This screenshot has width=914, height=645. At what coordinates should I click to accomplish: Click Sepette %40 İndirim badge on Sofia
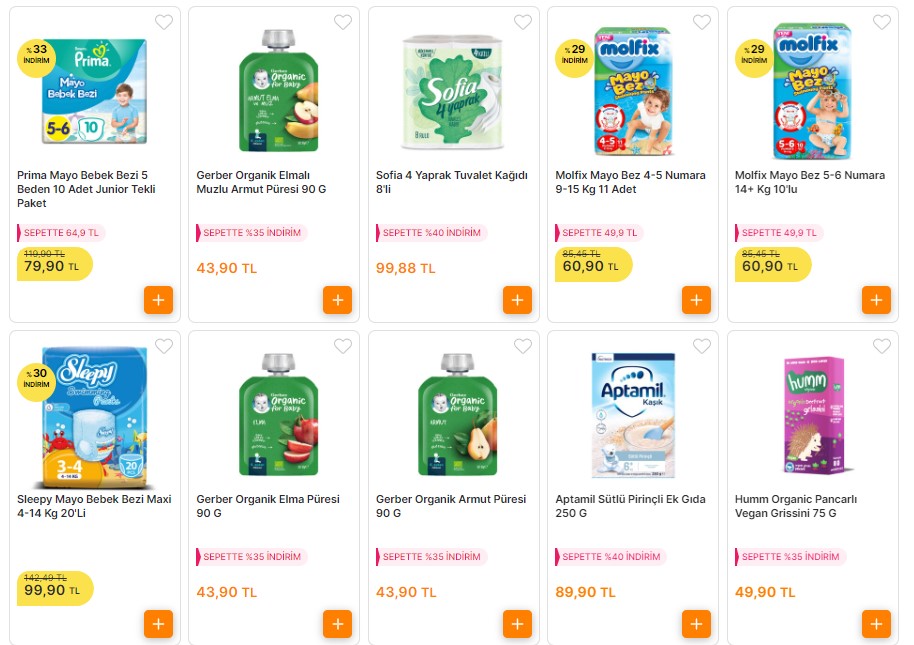click(x=431, y=233)
